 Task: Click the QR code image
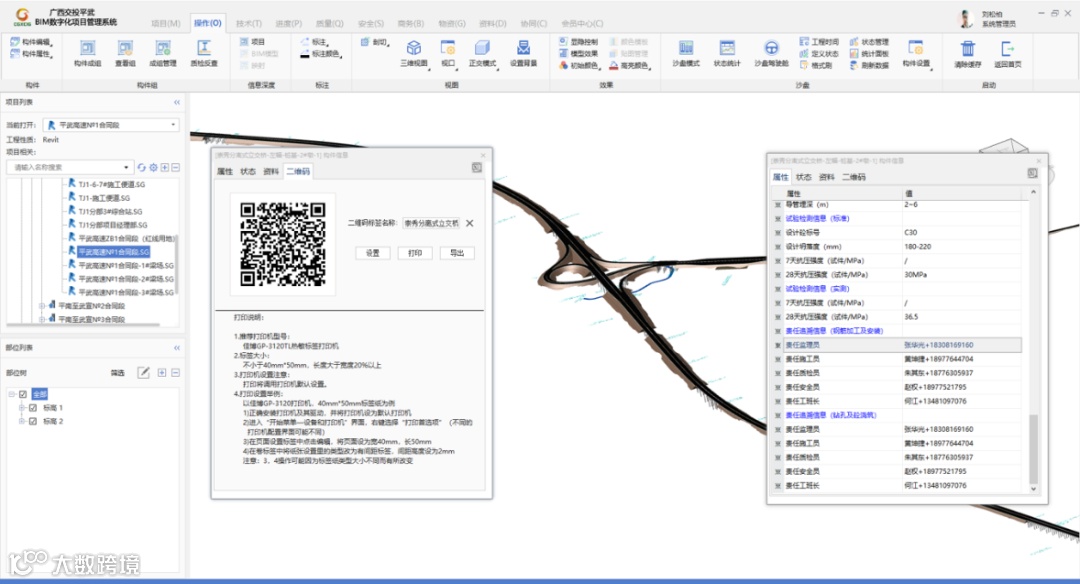click(x=282, y=244)
